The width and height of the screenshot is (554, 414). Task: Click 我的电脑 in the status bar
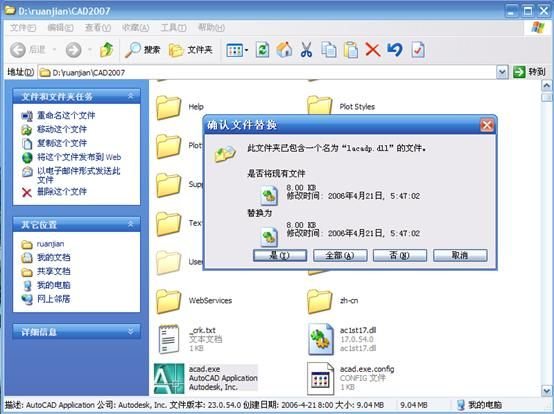click(479, 405)
